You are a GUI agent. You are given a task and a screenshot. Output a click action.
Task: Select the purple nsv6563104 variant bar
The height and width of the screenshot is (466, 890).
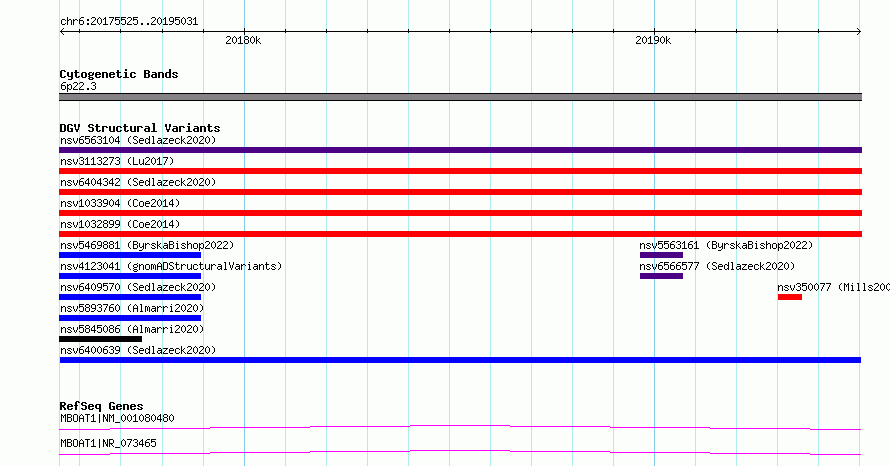tap(460, 150)
